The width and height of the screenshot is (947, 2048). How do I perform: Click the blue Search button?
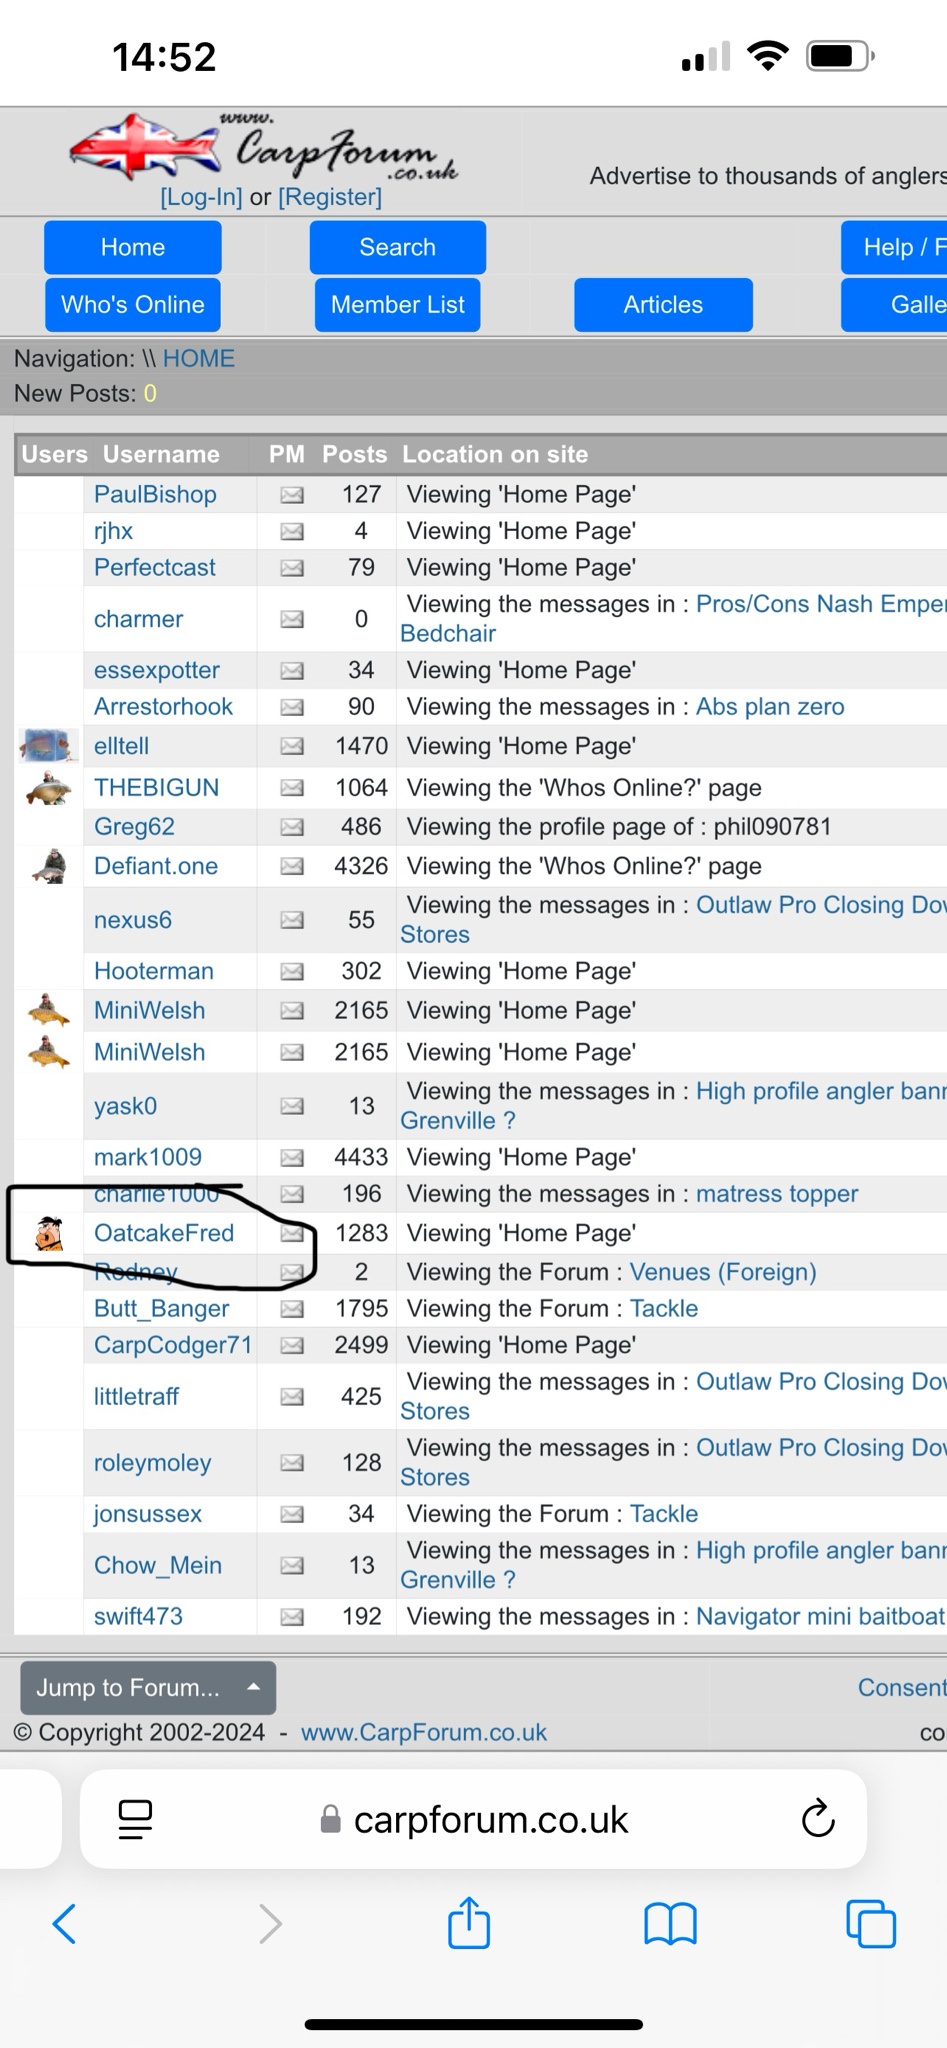(397, 248)
